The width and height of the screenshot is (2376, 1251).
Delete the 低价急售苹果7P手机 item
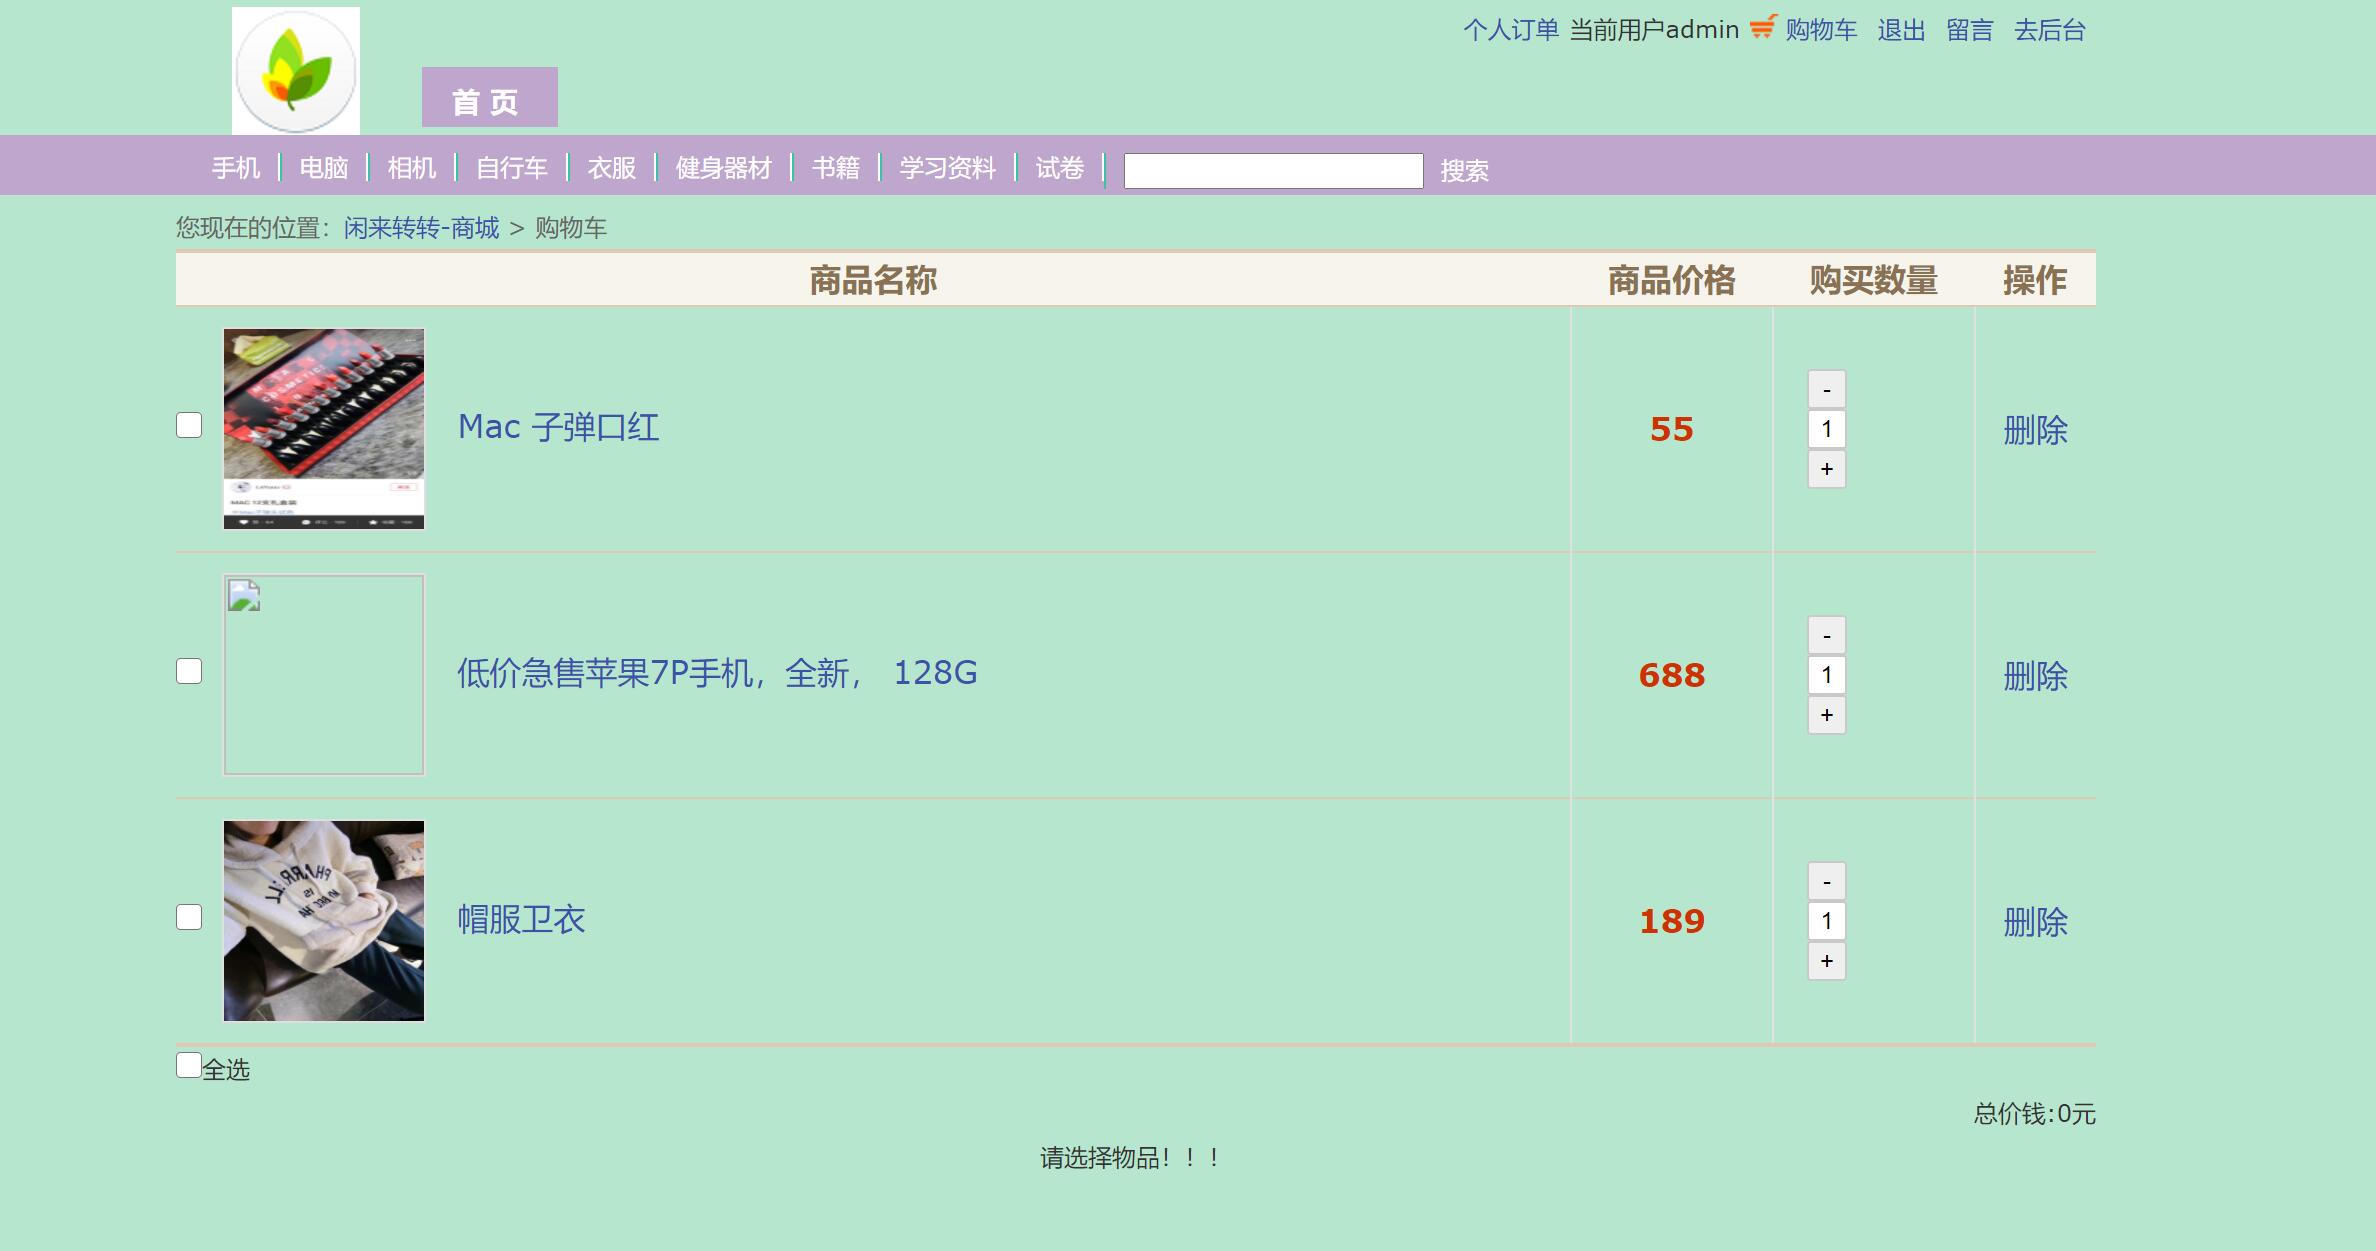click(2035, 676)
